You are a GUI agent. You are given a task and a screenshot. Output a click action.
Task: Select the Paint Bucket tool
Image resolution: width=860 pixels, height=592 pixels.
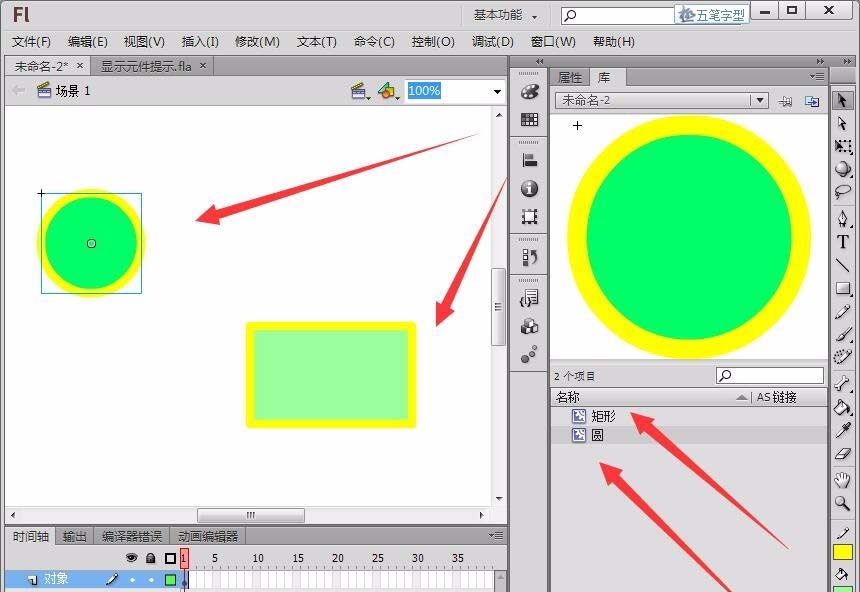pos(843,407)
